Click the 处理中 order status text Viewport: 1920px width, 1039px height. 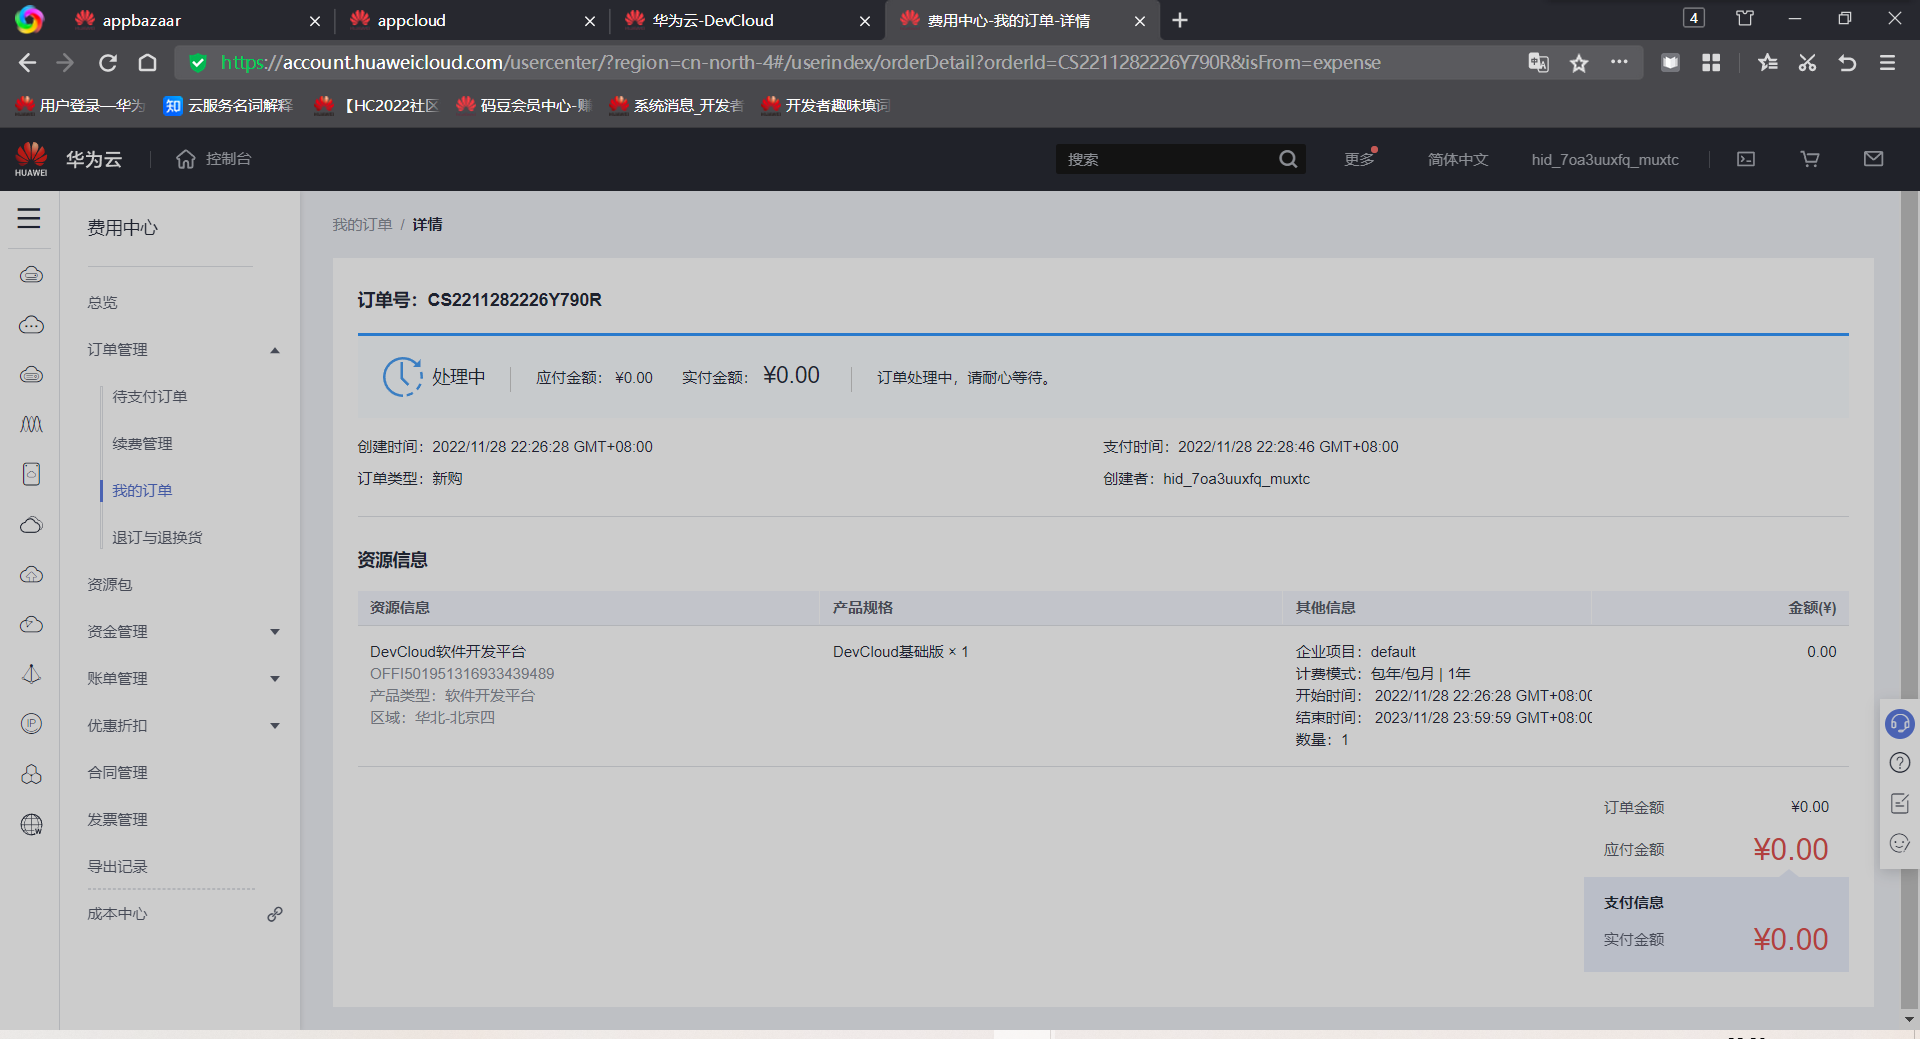[x=459, y=377]
